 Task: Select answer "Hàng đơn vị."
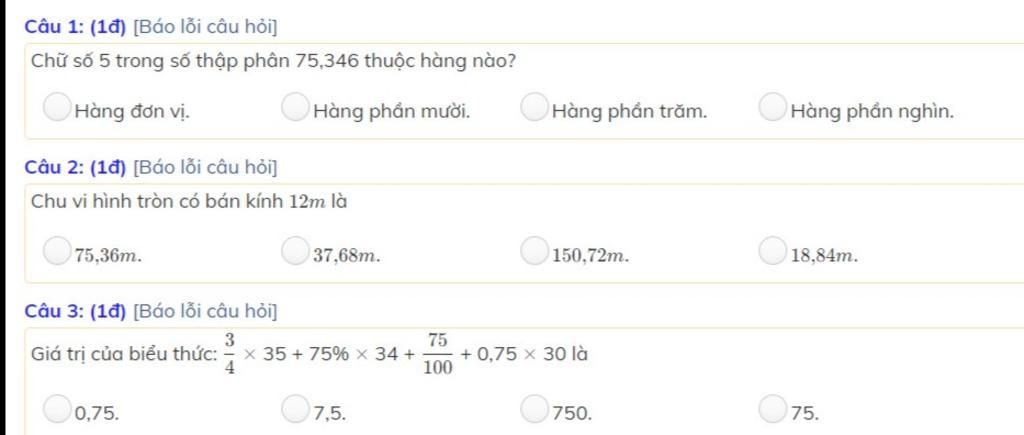tap(56, 108)
